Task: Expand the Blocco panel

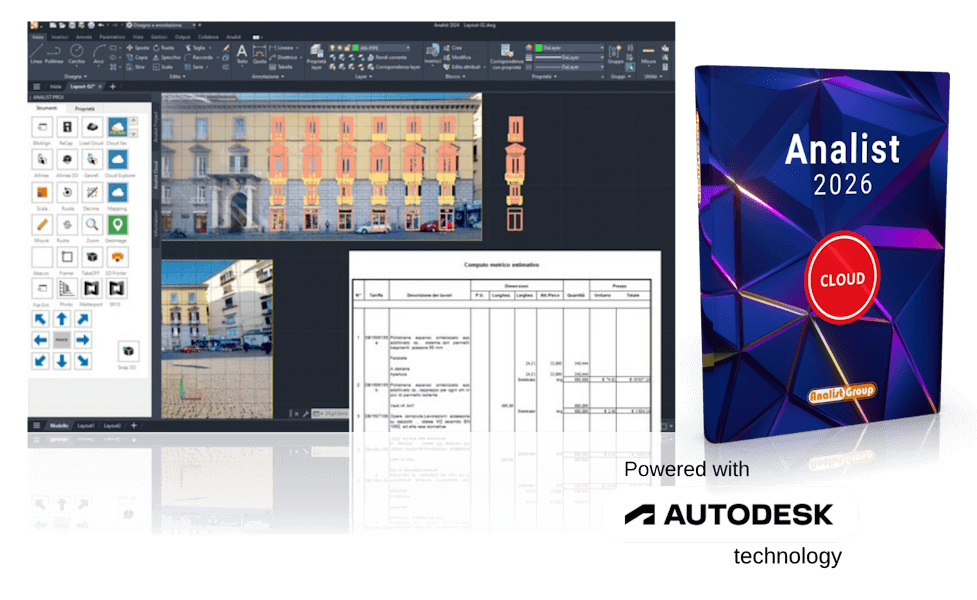Action: click(455, 77)
